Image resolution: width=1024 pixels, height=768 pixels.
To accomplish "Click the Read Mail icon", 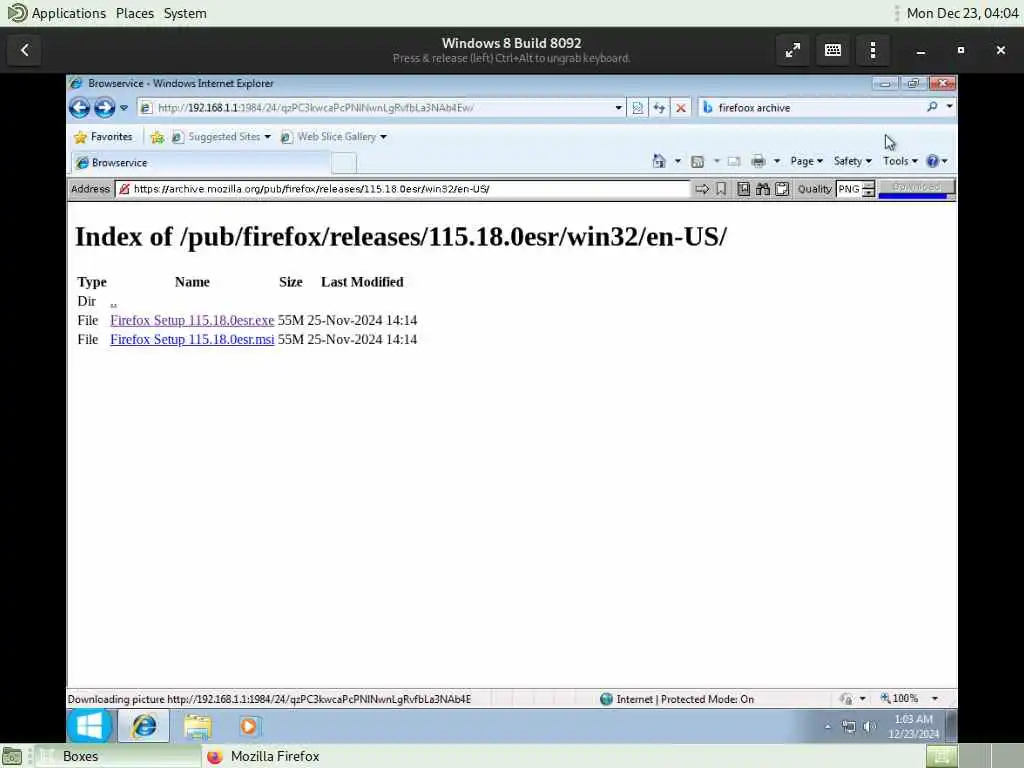I will 734,161.
